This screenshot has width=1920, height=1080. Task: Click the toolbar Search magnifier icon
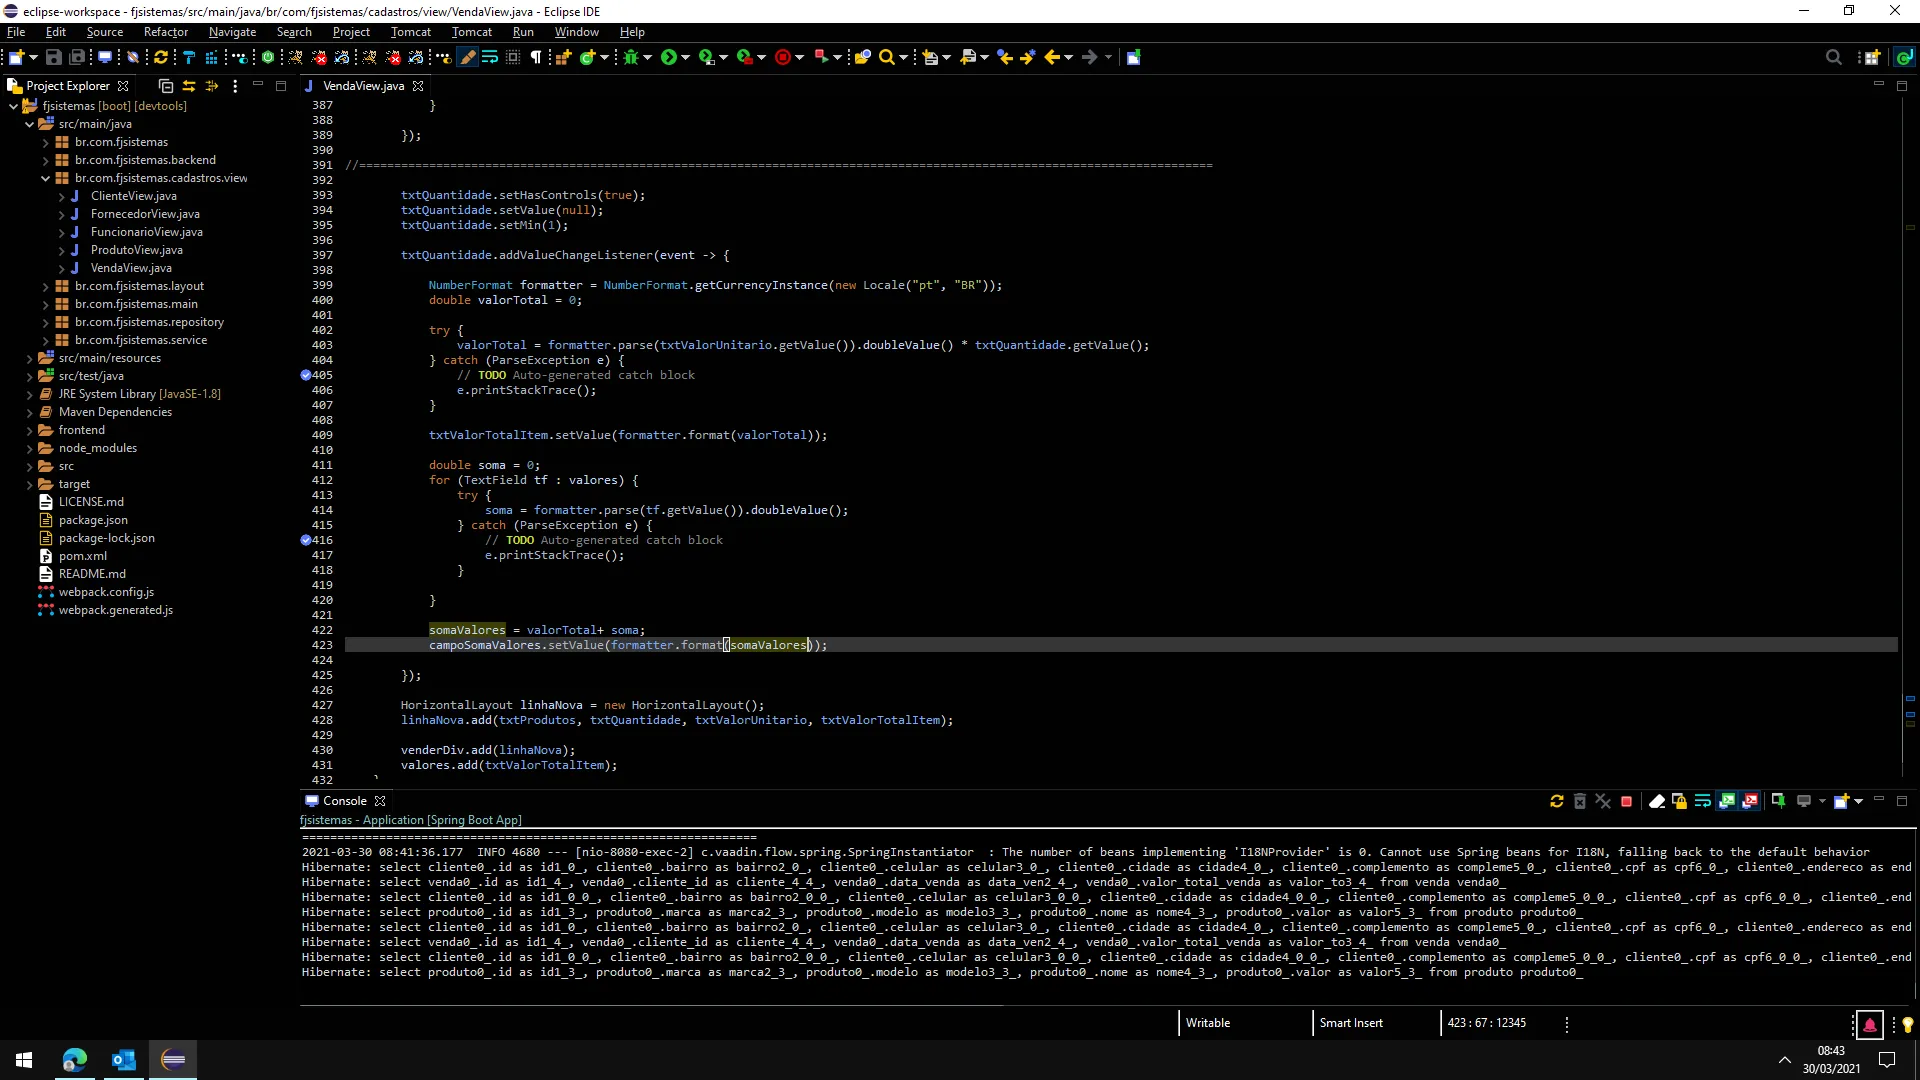coord(886,58)
